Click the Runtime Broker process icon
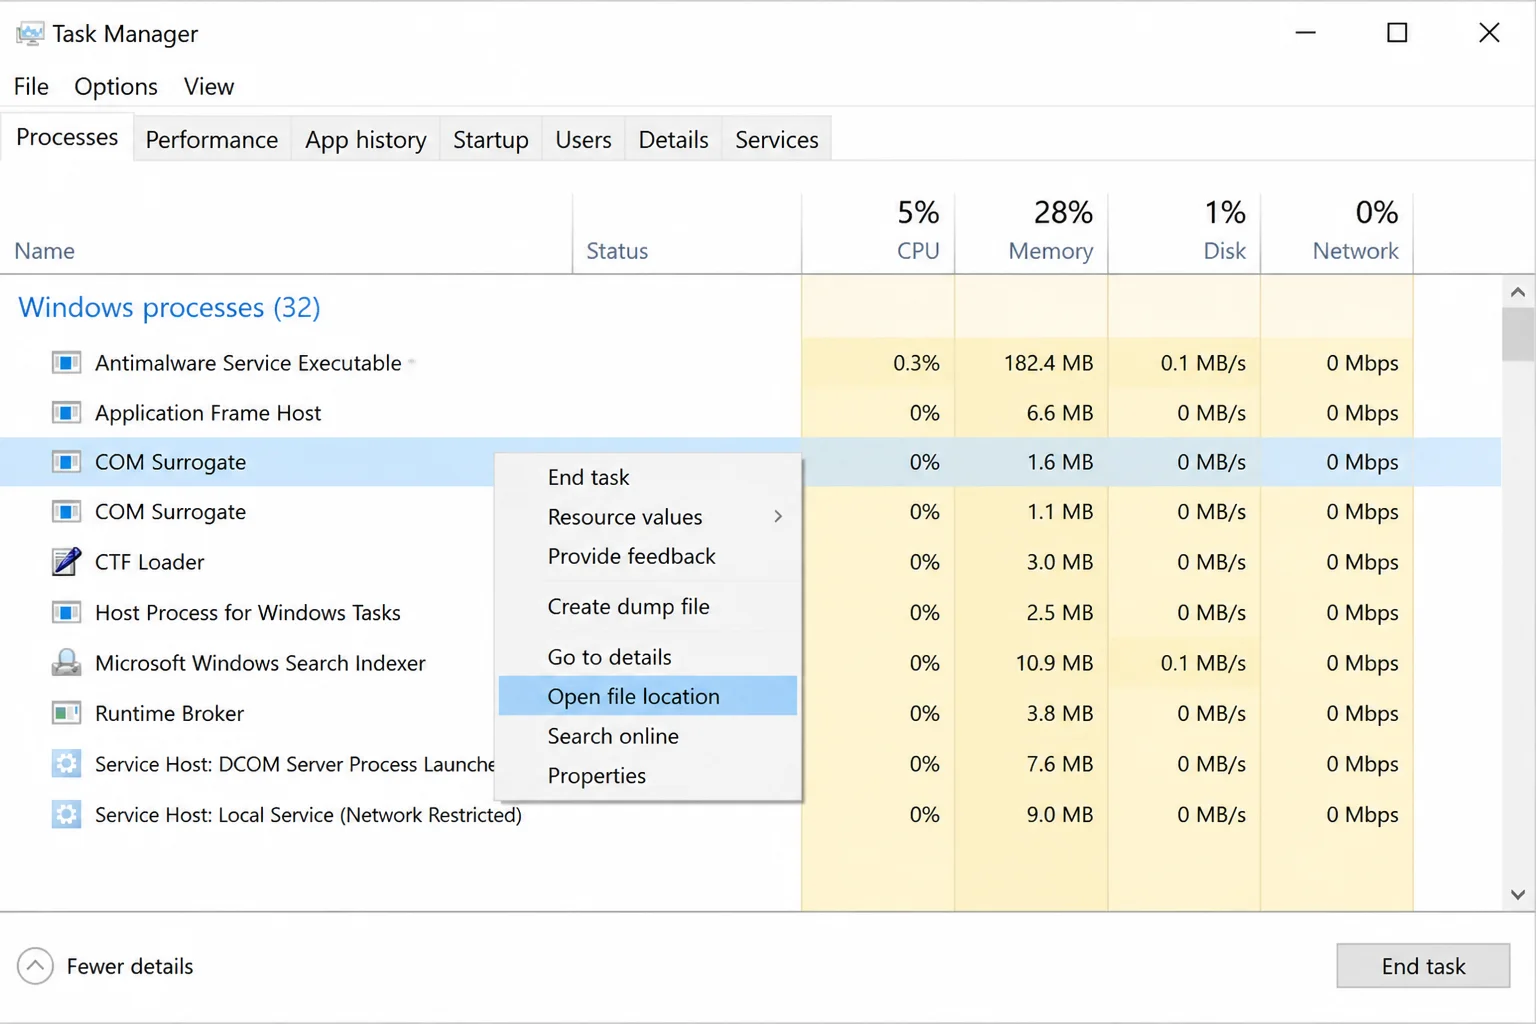Image resolution: width=1536 pixels, height=1024 pixels. pyautogui.click(x=66, y=713)
